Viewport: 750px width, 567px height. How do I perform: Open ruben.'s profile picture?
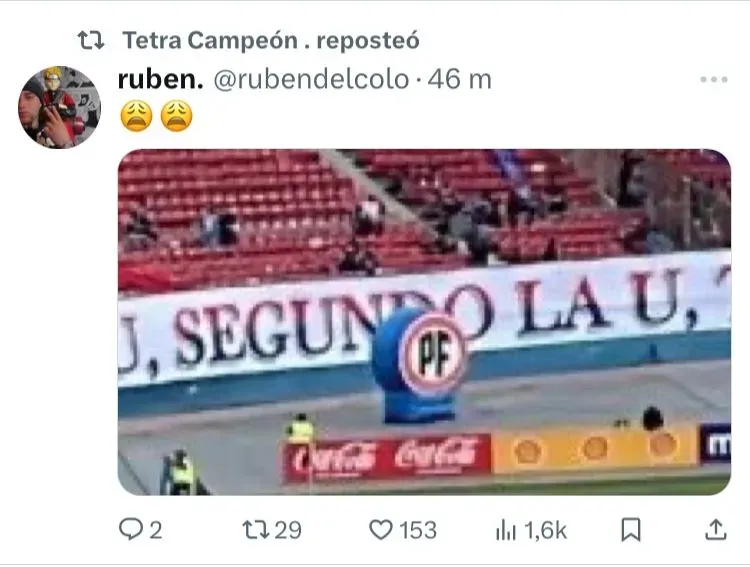click(x=60, y=107)
